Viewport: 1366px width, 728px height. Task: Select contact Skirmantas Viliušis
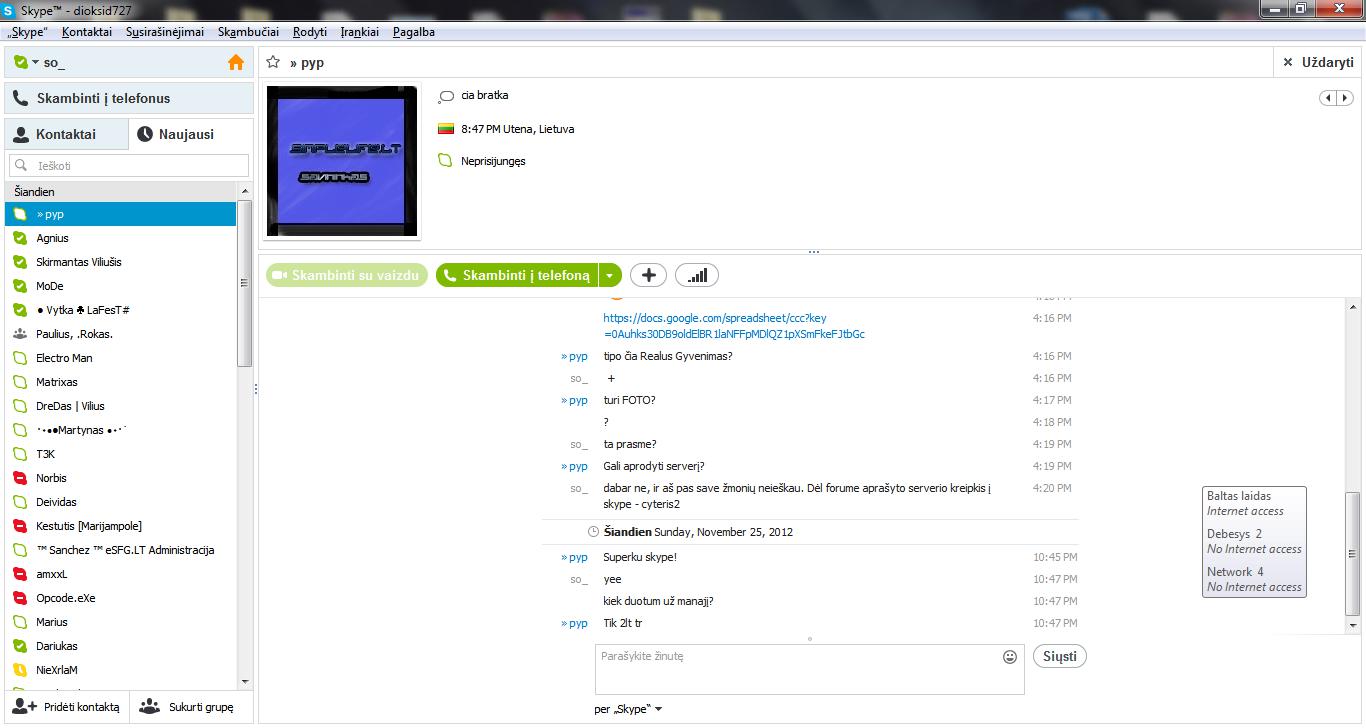point(120,262)
